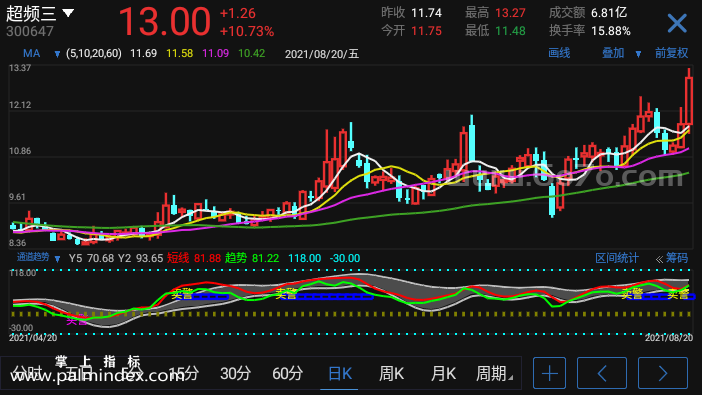Expand the 通道趋势 indicator dropdown
Viewport: 702px width, 395px height.
(57, 258)
